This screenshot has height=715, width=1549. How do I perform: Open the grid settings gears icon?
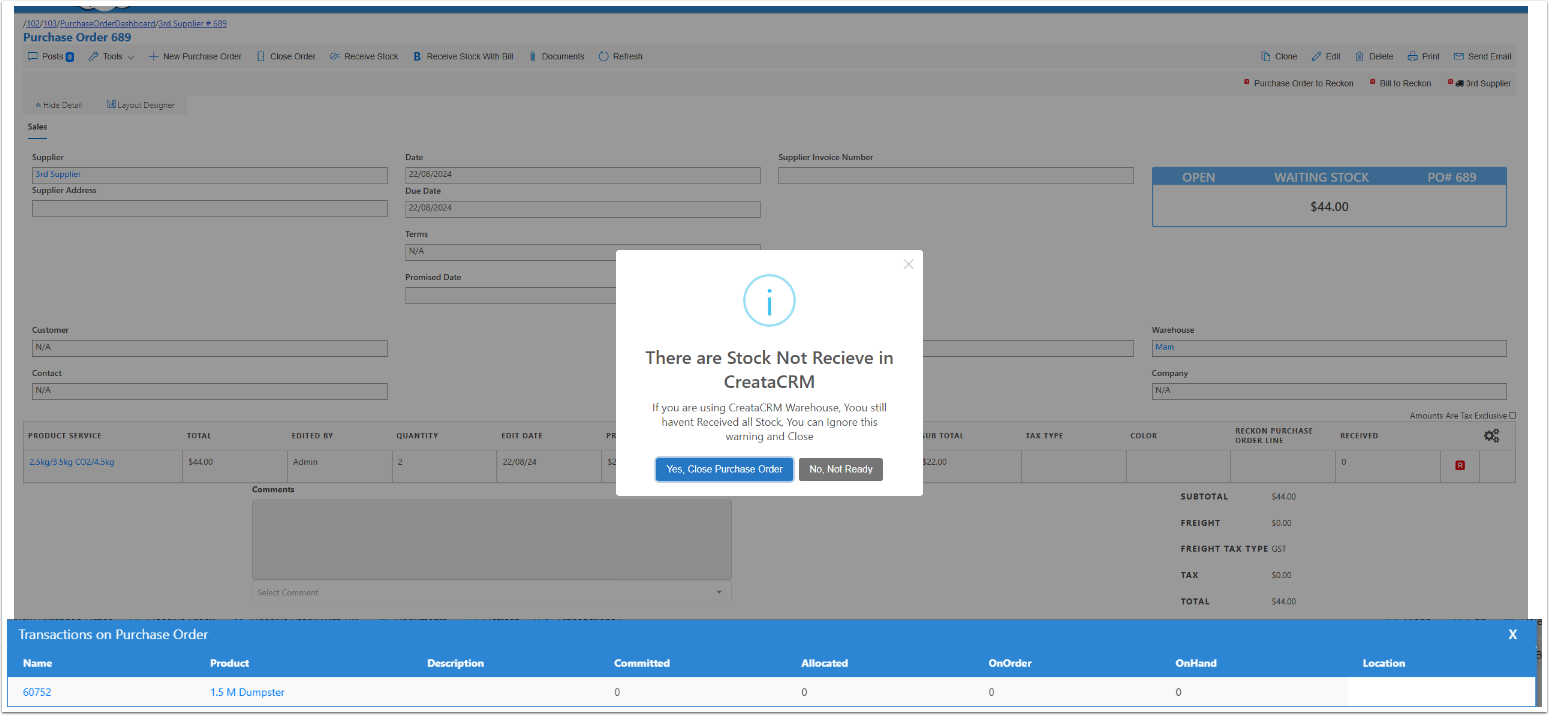click(x=1491, y=436)
